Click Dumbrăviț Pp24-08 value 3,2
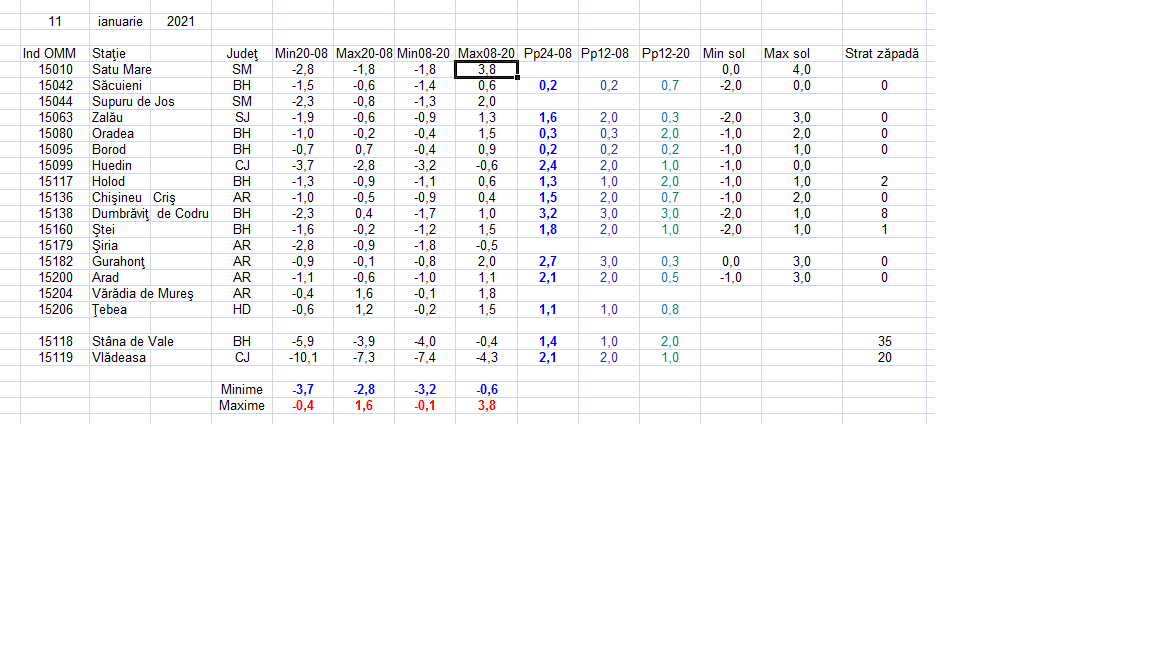1152x648 pixels. (x=547, y=214)
